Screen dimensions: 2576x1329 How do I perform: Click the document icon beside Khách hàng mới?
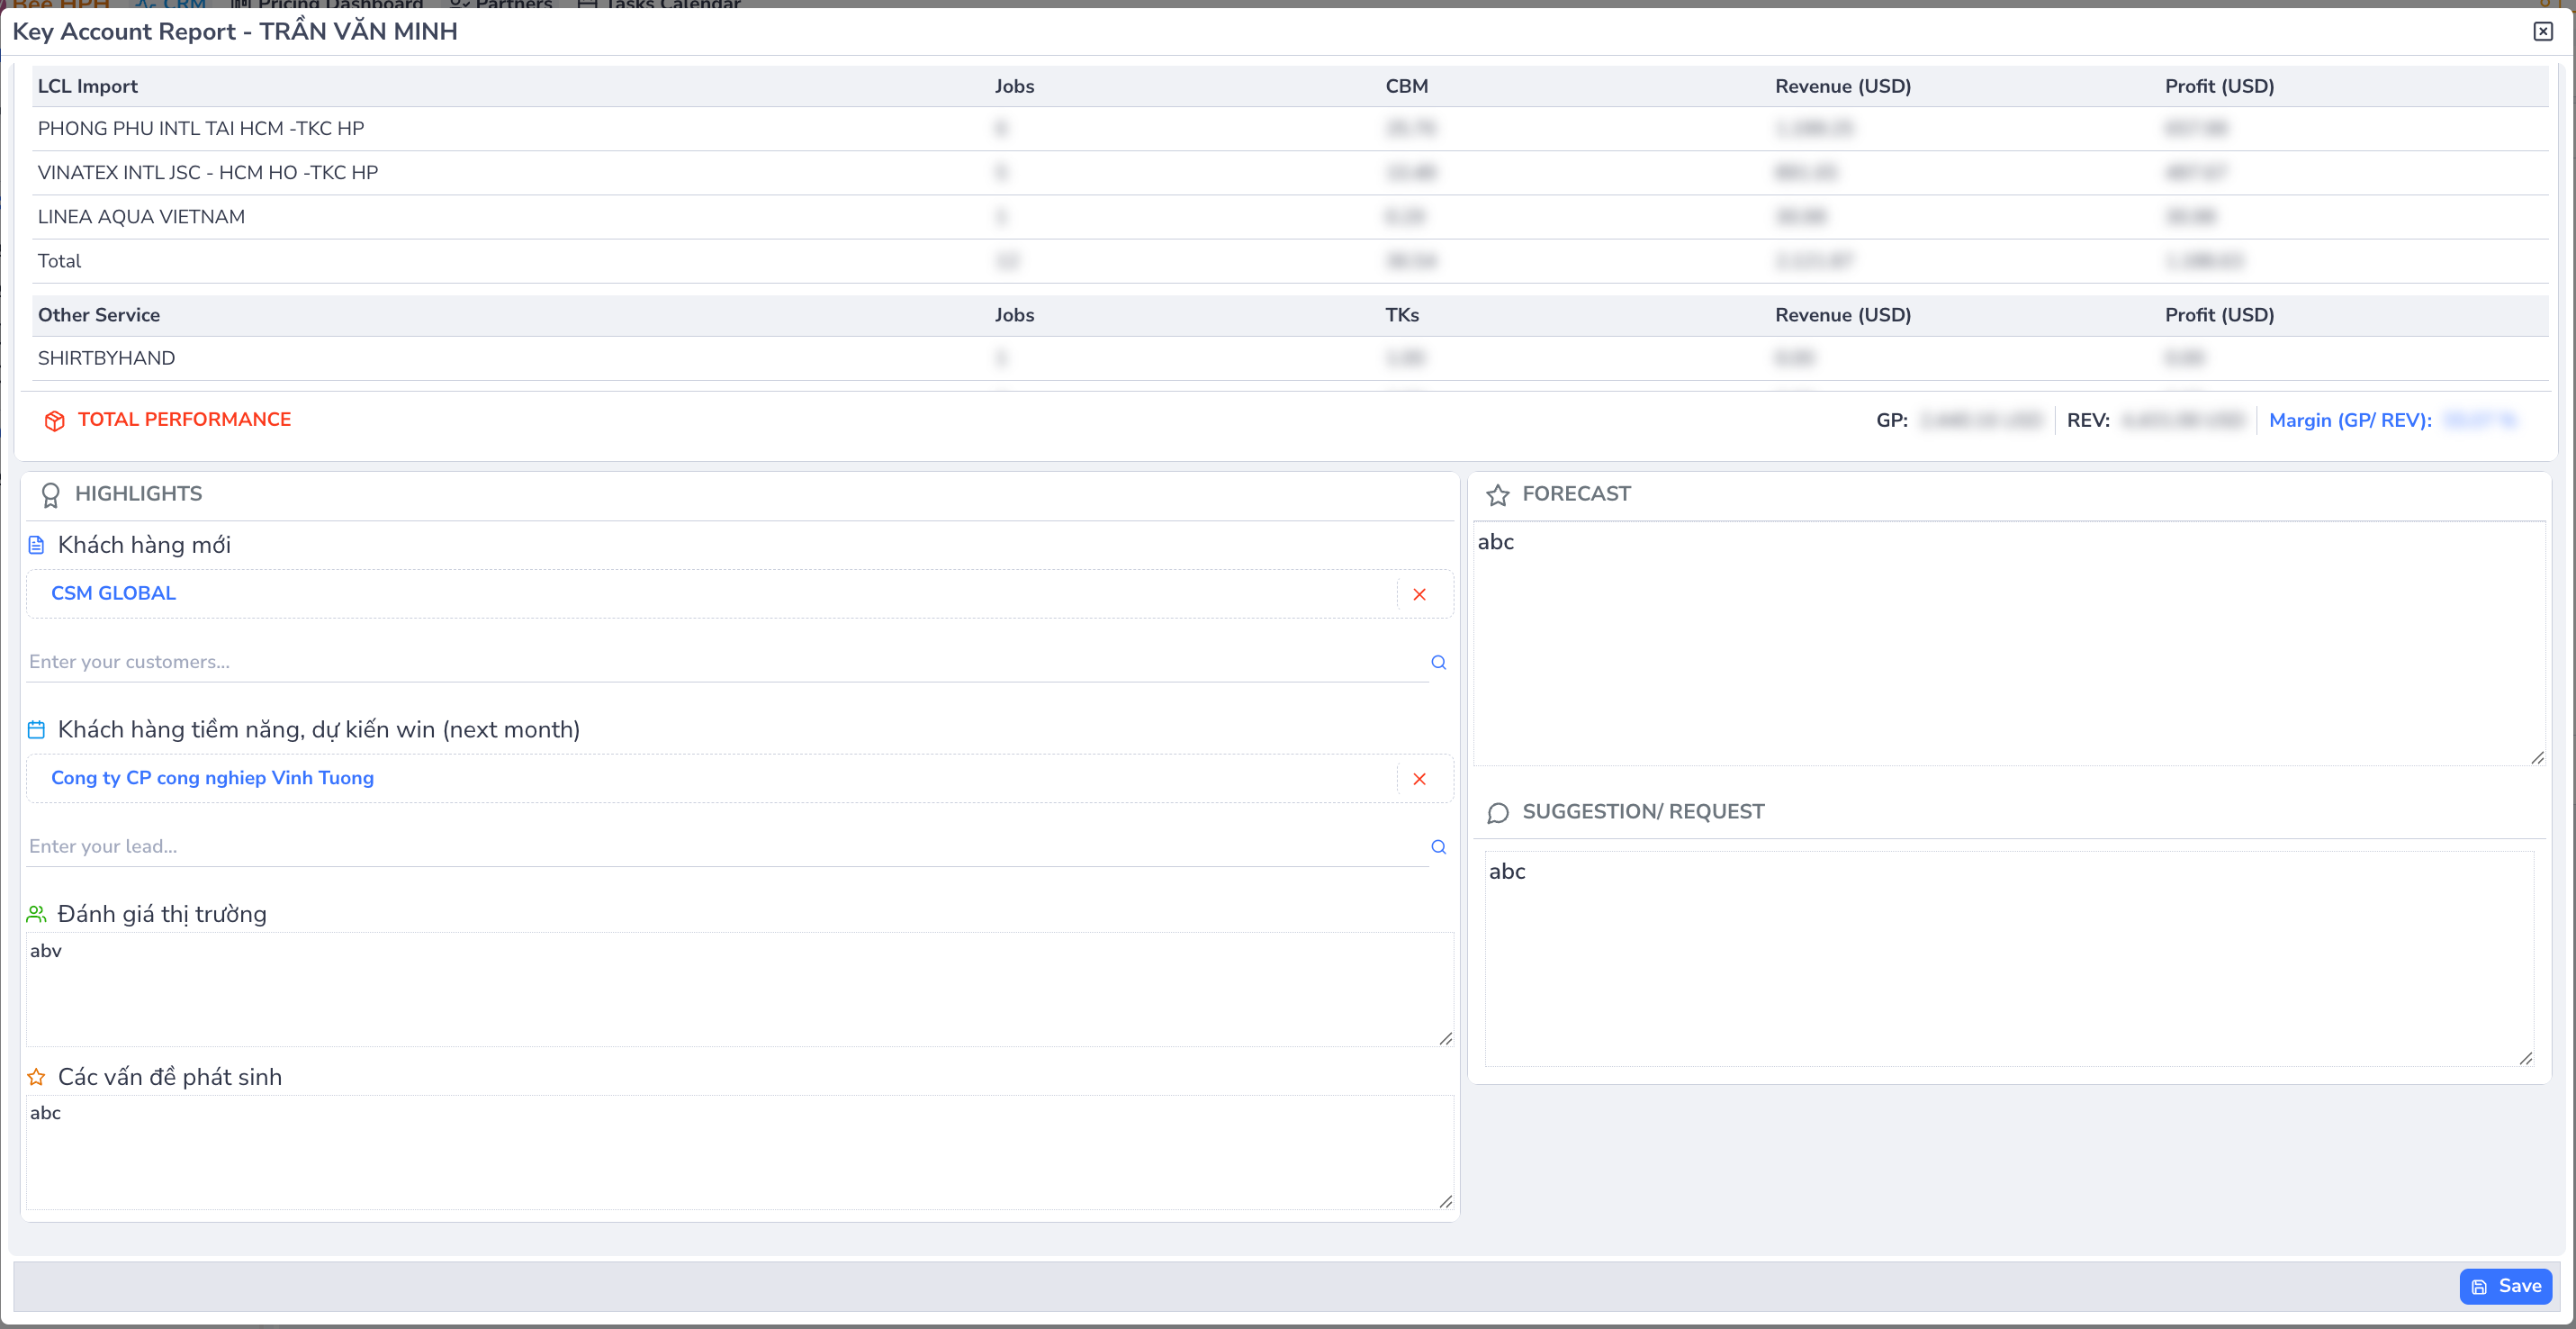[36, 545]
